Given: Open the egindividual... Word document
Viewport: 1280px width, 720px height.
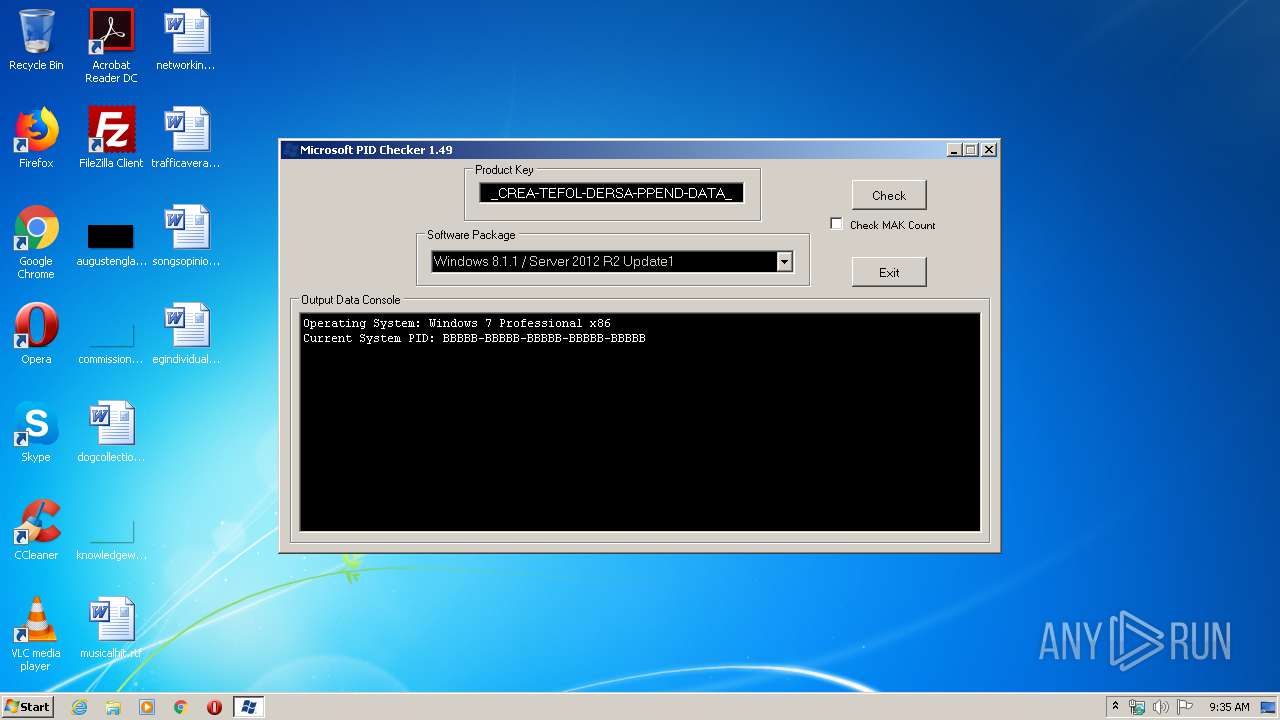Looking at the screenshot, I should 186,334.
